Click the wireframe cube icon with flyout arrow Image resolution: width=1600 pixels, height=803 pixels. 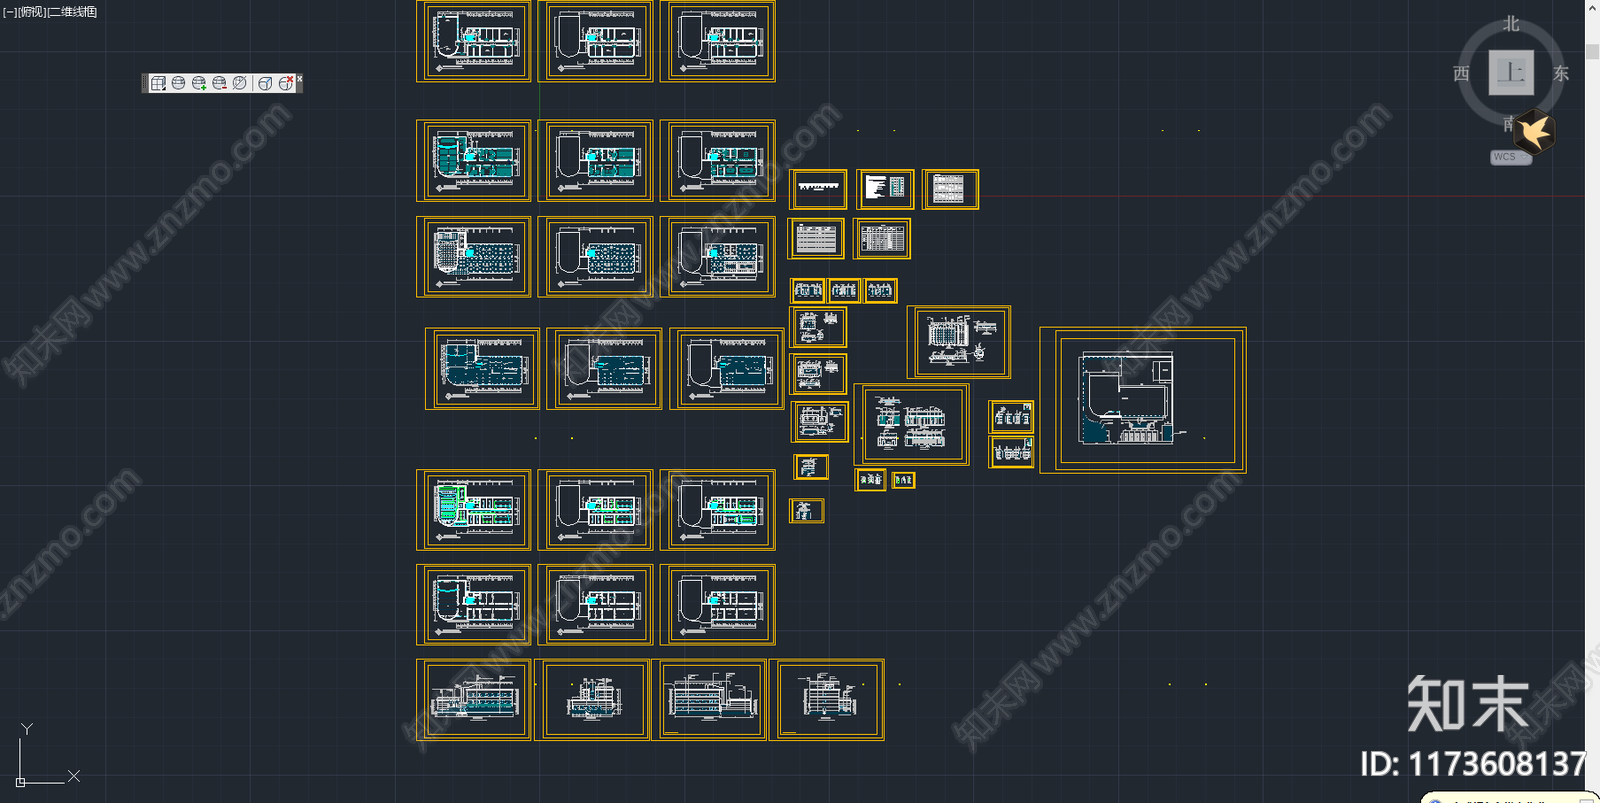coord(158,83)
